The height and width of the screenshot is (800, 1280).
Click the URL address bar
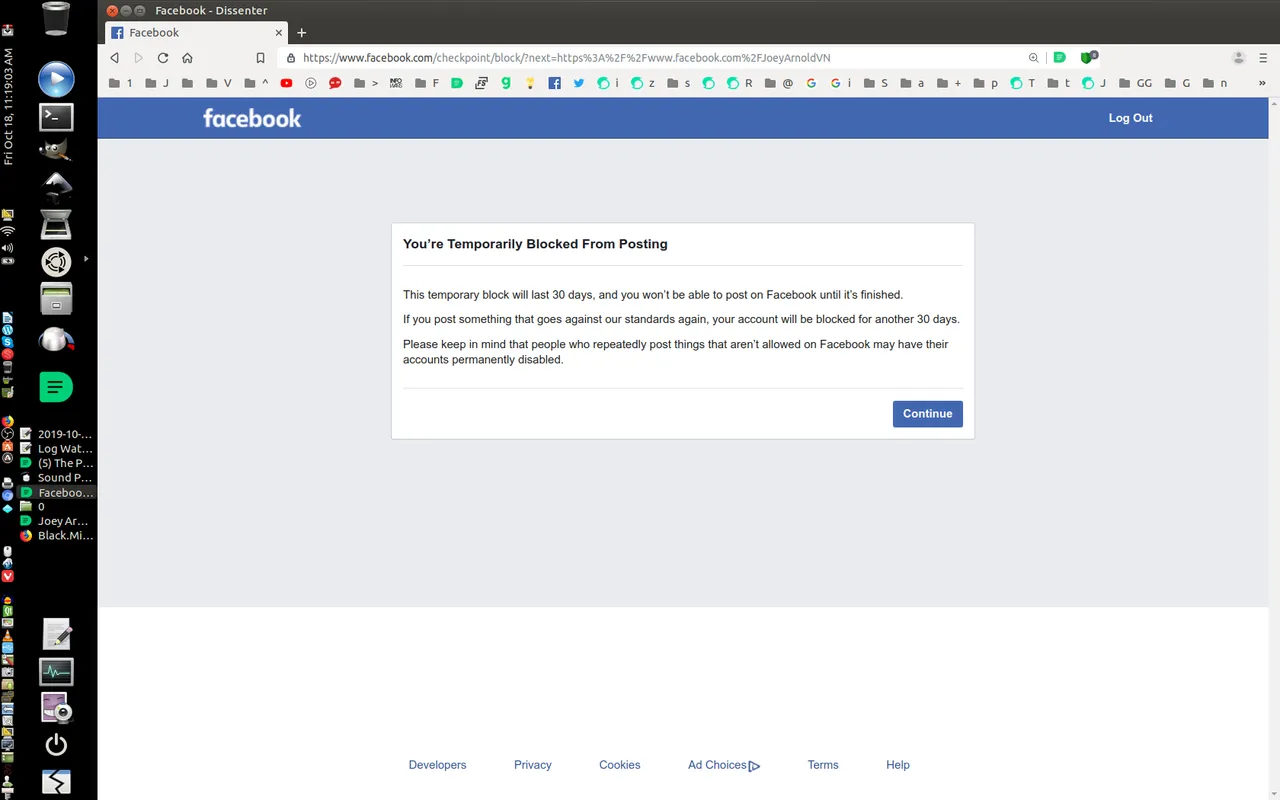(x=660, y=58)
